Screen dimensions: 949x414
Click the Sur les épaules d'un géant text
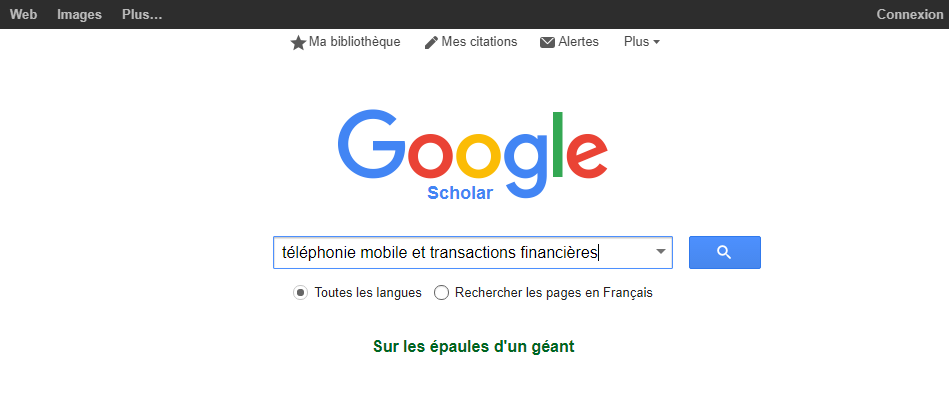pos(473,347)
